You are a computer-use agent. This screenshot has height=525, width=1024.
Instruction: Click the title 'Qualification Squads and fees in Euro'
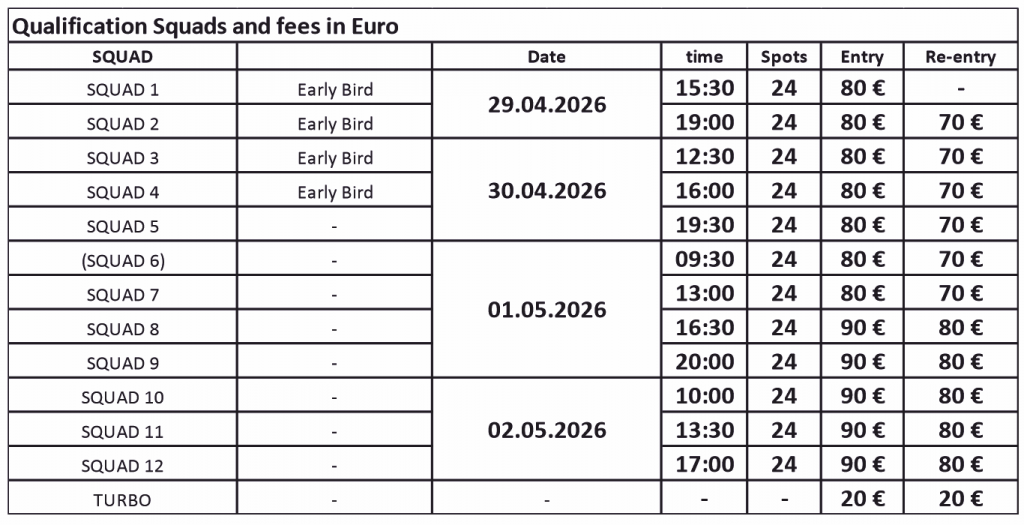point(204,26)
